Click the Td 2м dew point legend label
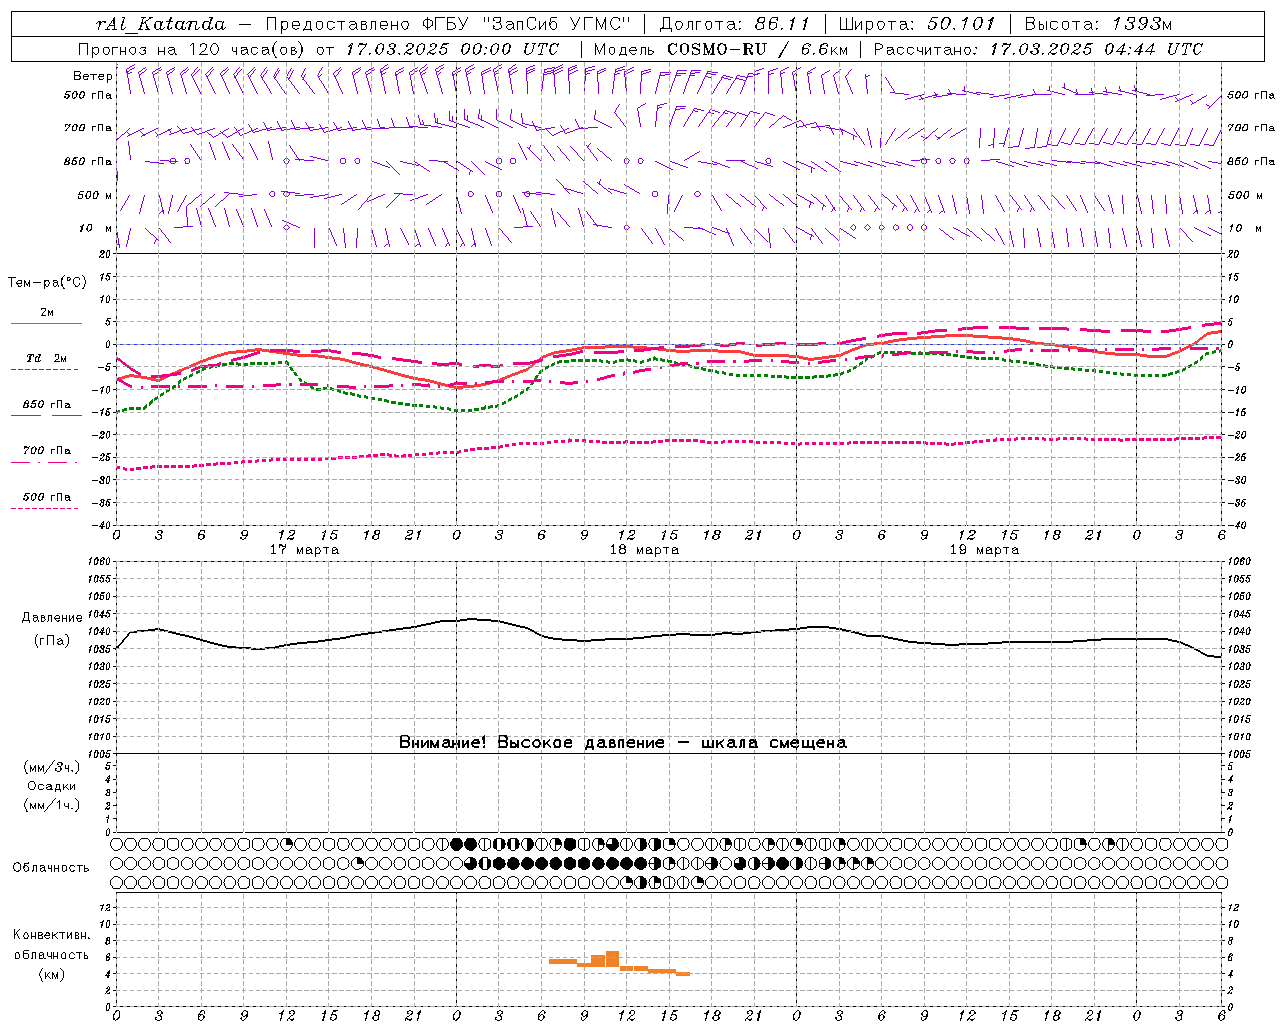The height and width of the screenshot is (1024, 1280). pos(47,358)
